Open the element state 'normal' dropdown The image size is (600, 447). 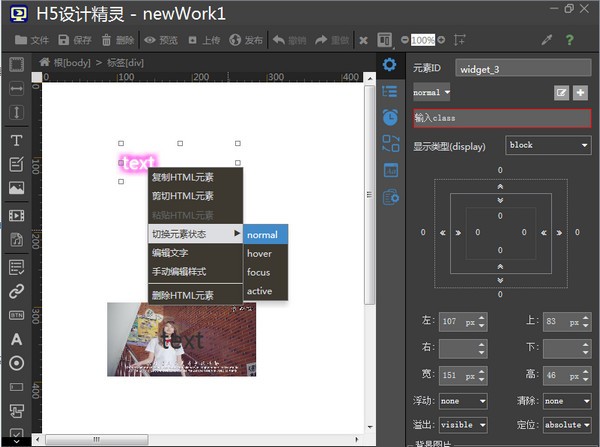coord(431,92)
